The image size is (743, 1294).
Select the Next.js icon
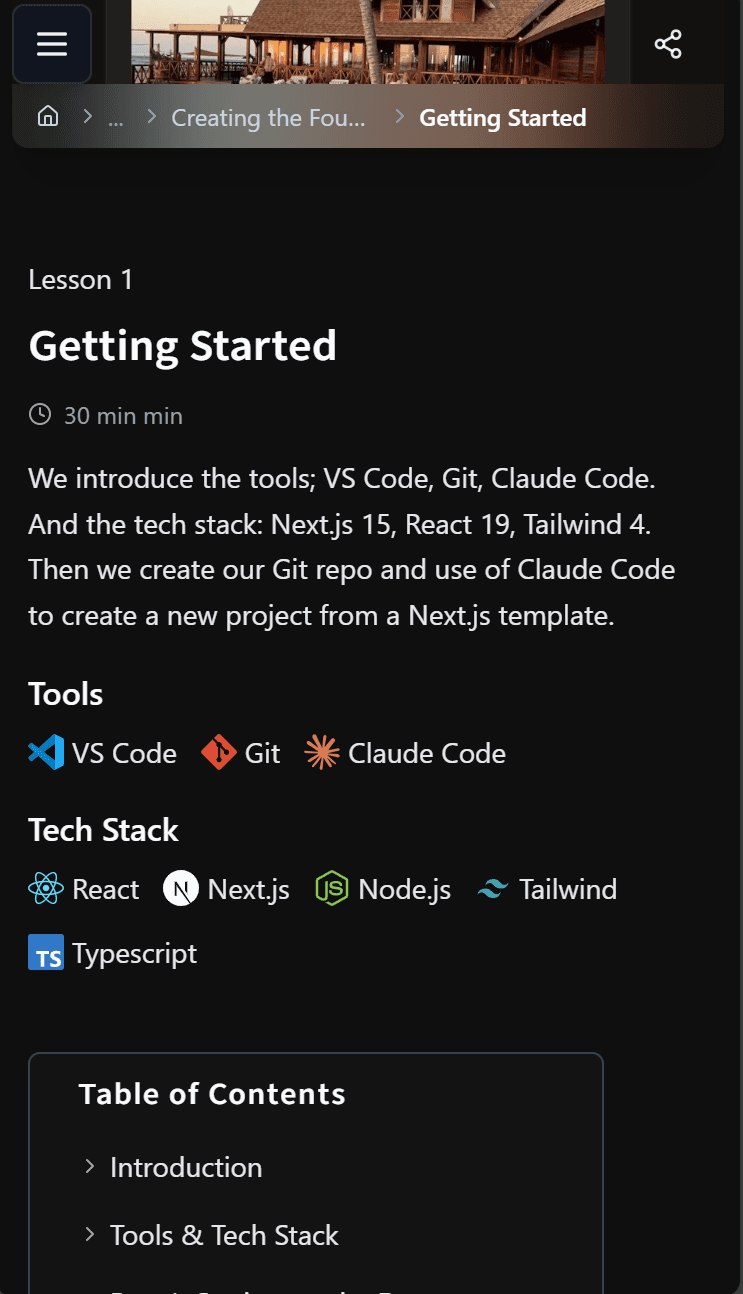[x=180, y=889]
